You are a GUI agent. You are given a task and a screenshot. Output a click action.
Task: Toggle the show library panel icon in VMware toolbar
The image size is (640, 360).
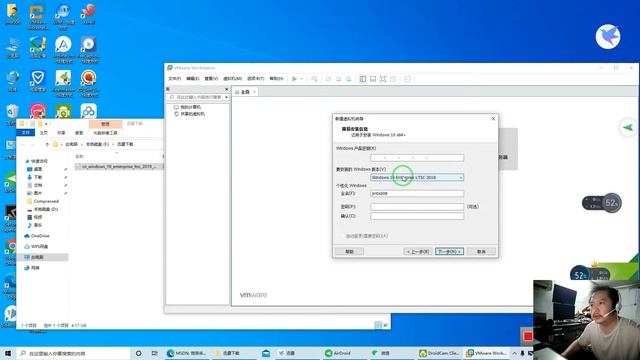coord(363,79)
